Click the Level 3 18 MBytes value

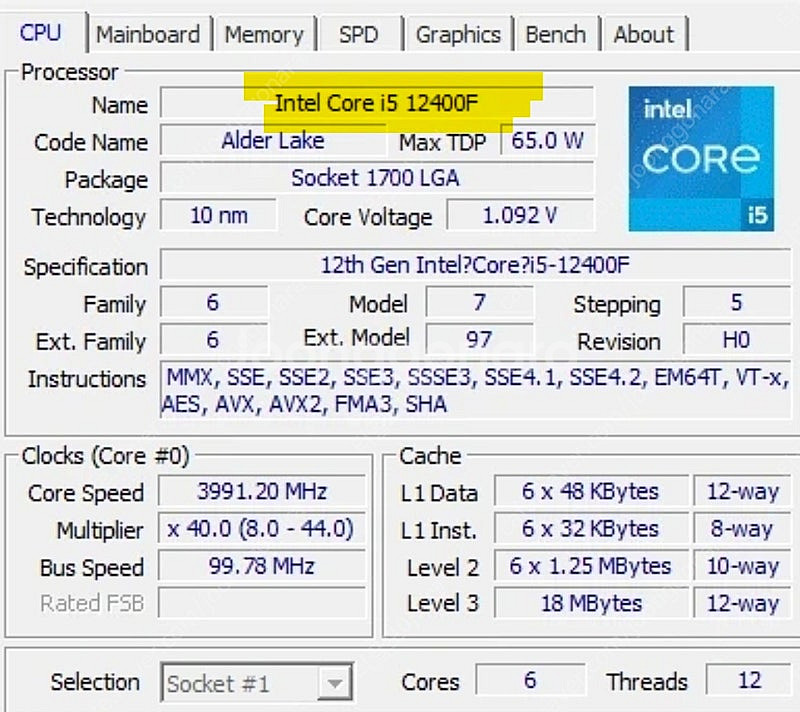(591, 603)
